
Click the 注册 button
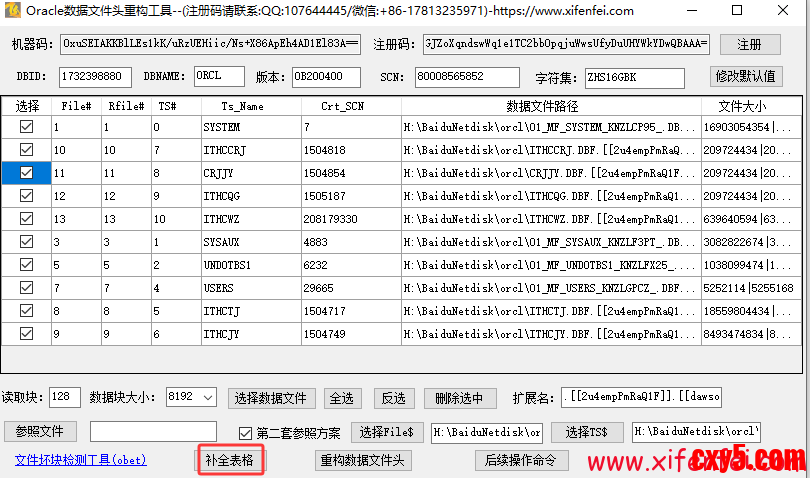pos(750,44)
